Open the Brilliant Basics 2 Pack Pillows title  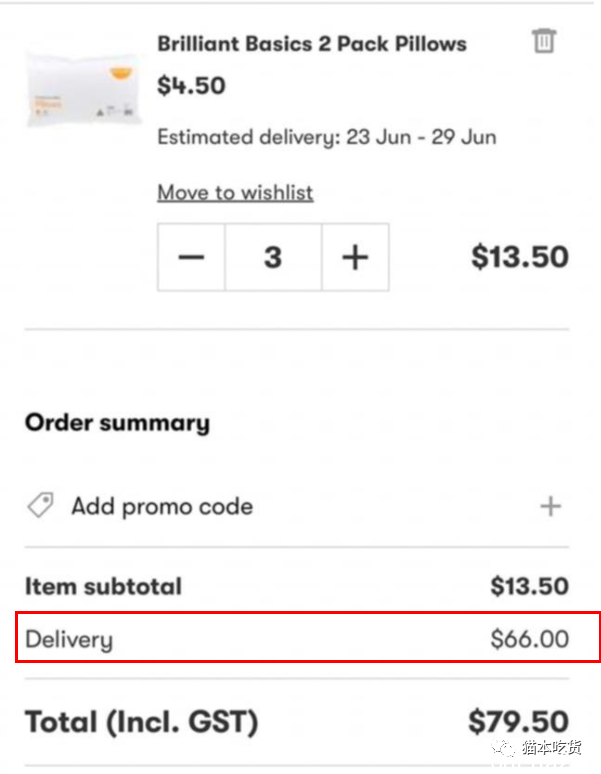[x=312, y=44]
